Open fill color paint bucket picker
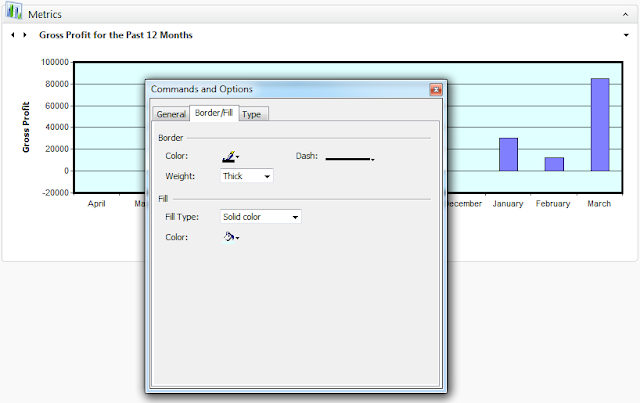The height and width of the screenshot is (403, 640). click(231, 237)
